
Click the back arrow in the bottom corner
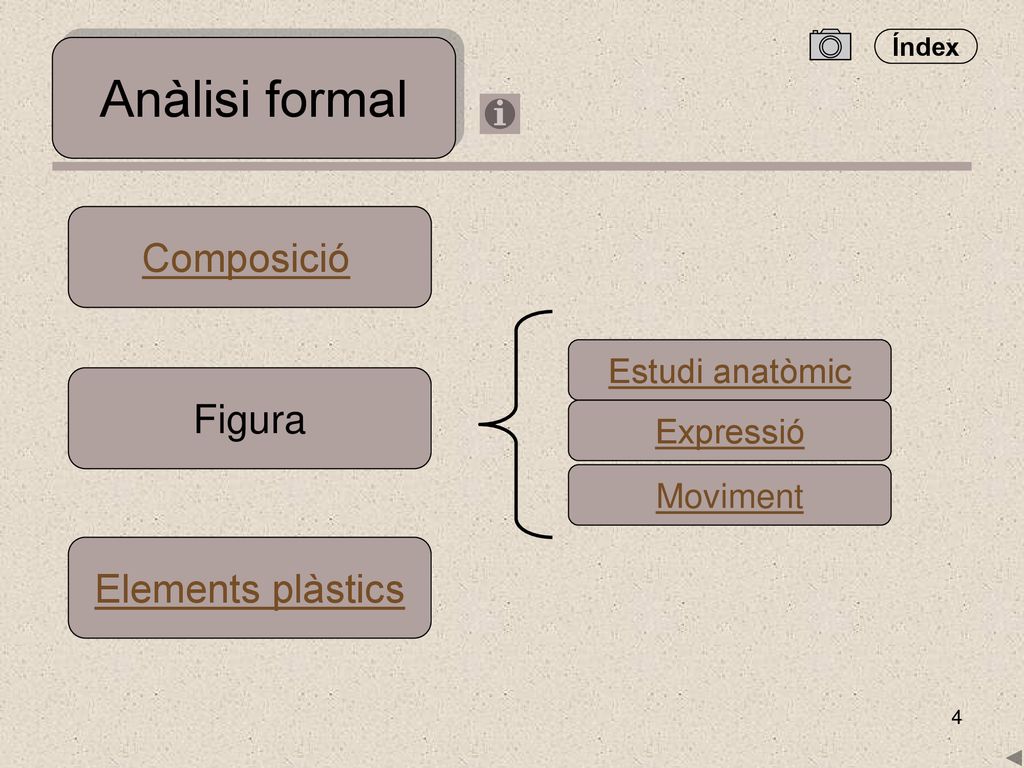tap(1014, 758)
